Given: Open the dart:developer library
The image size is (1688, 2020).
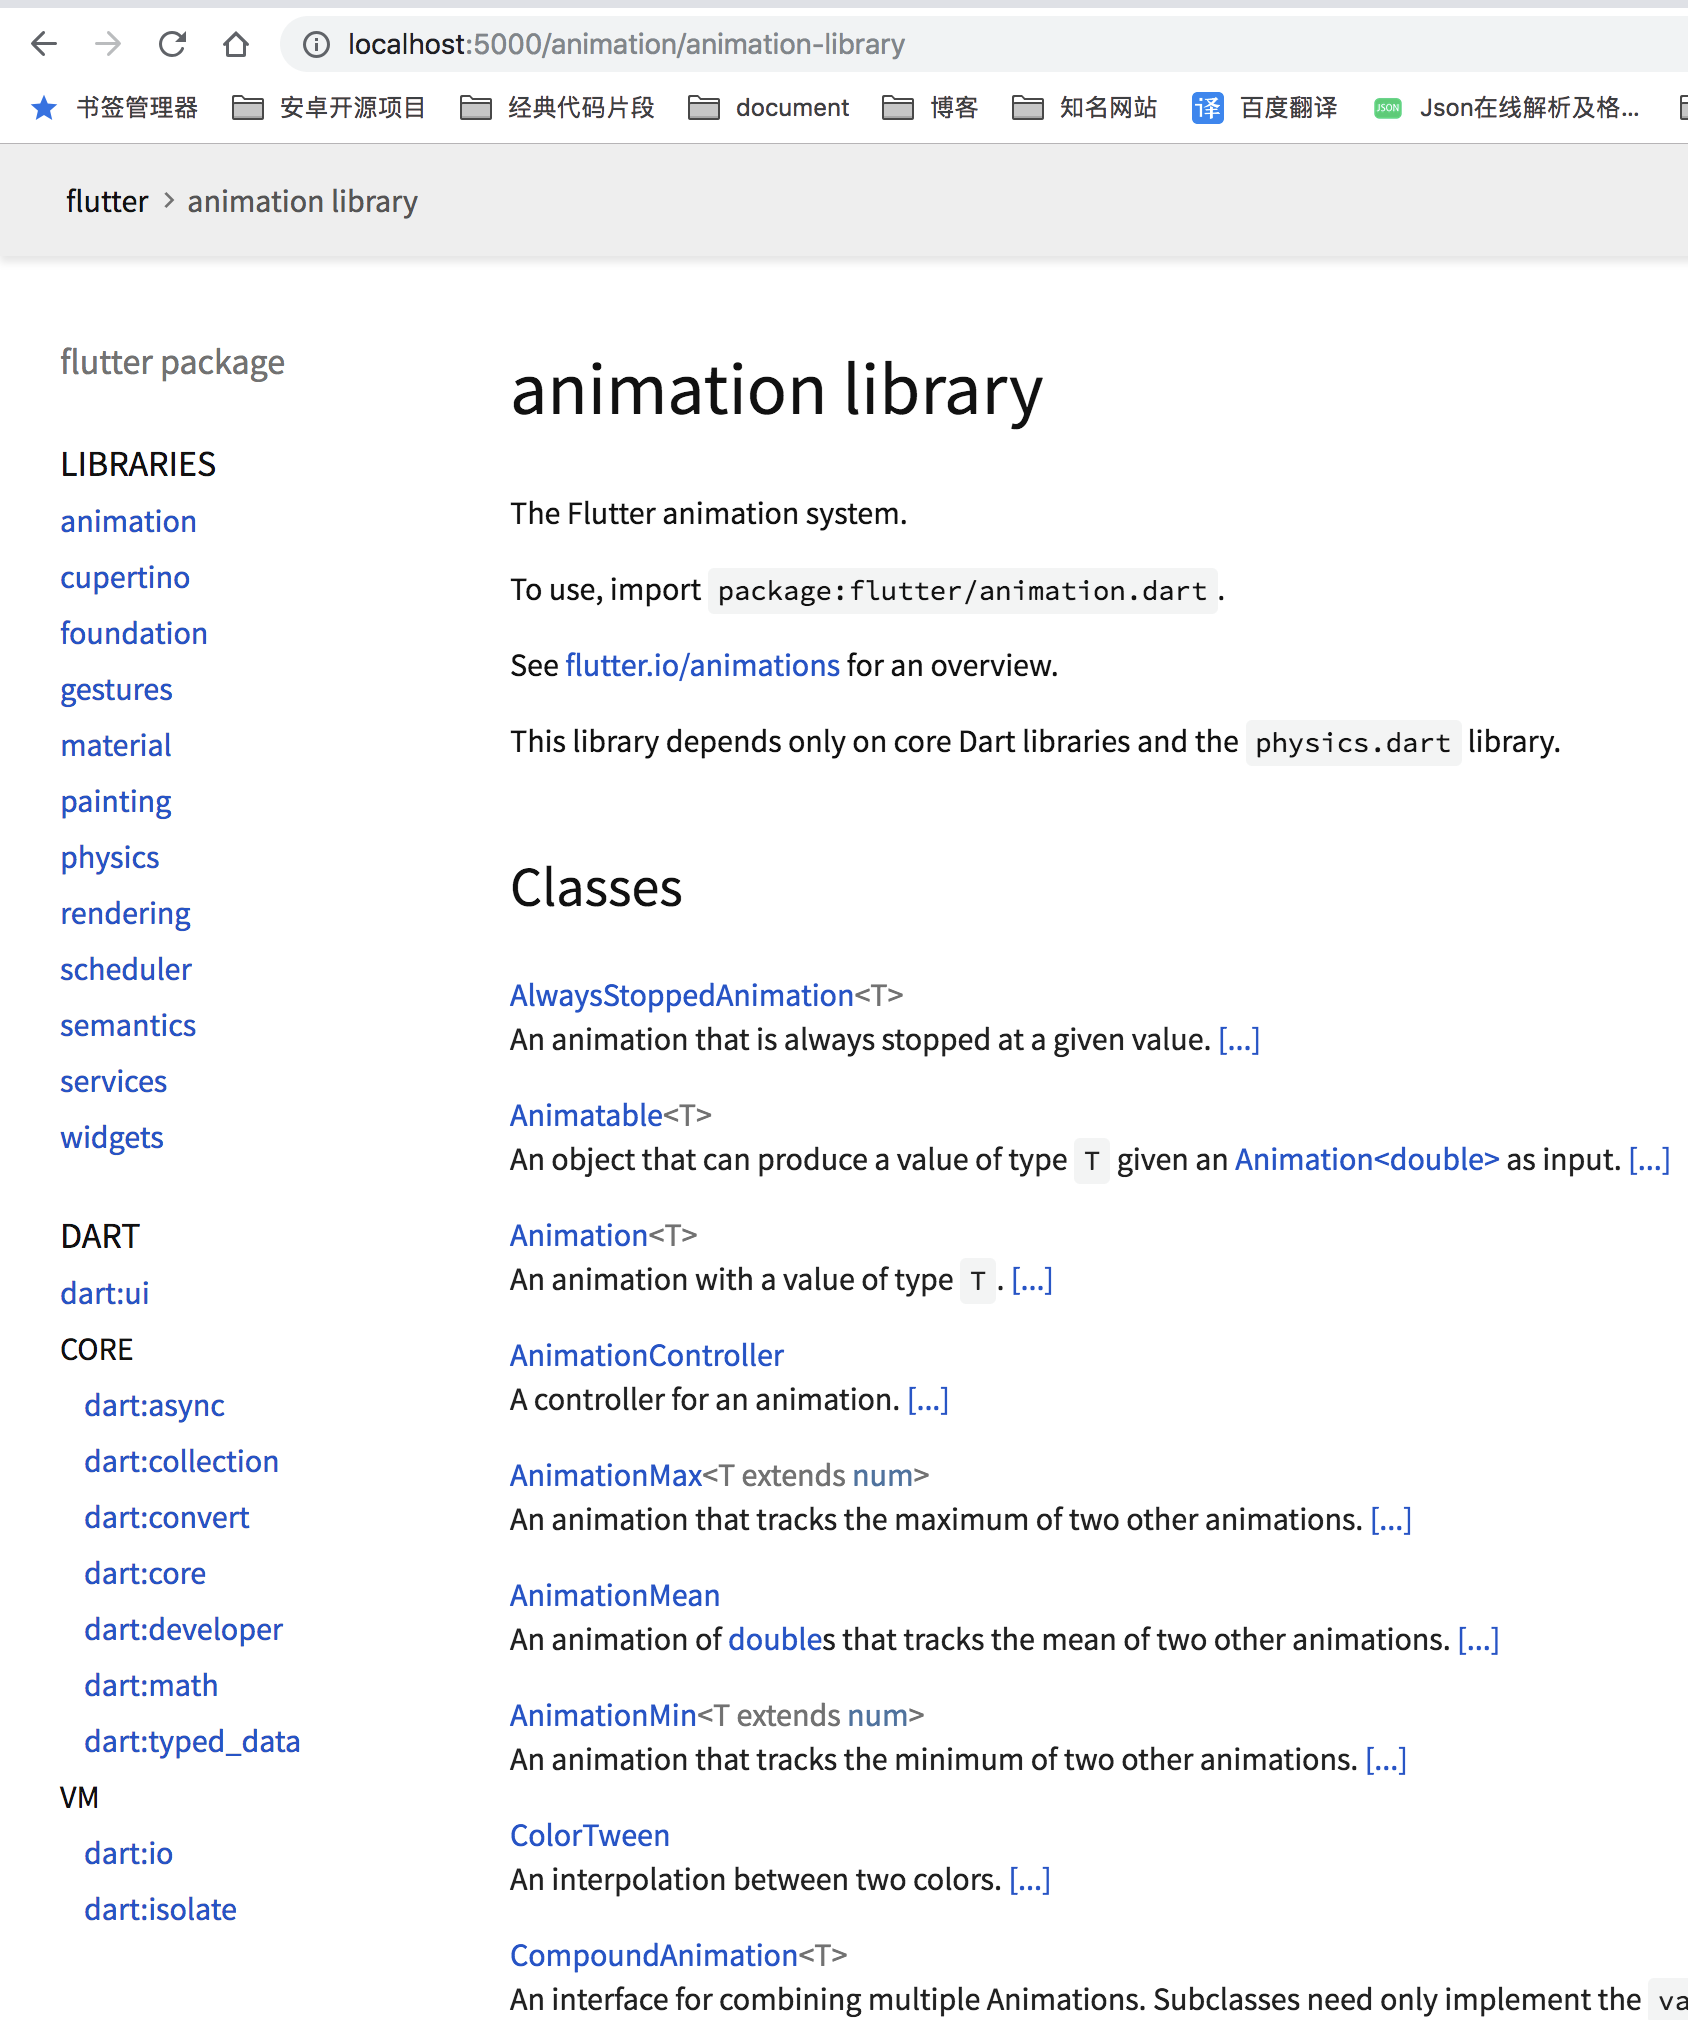Looking at the screenshot, I should (x=183, y=1629).
